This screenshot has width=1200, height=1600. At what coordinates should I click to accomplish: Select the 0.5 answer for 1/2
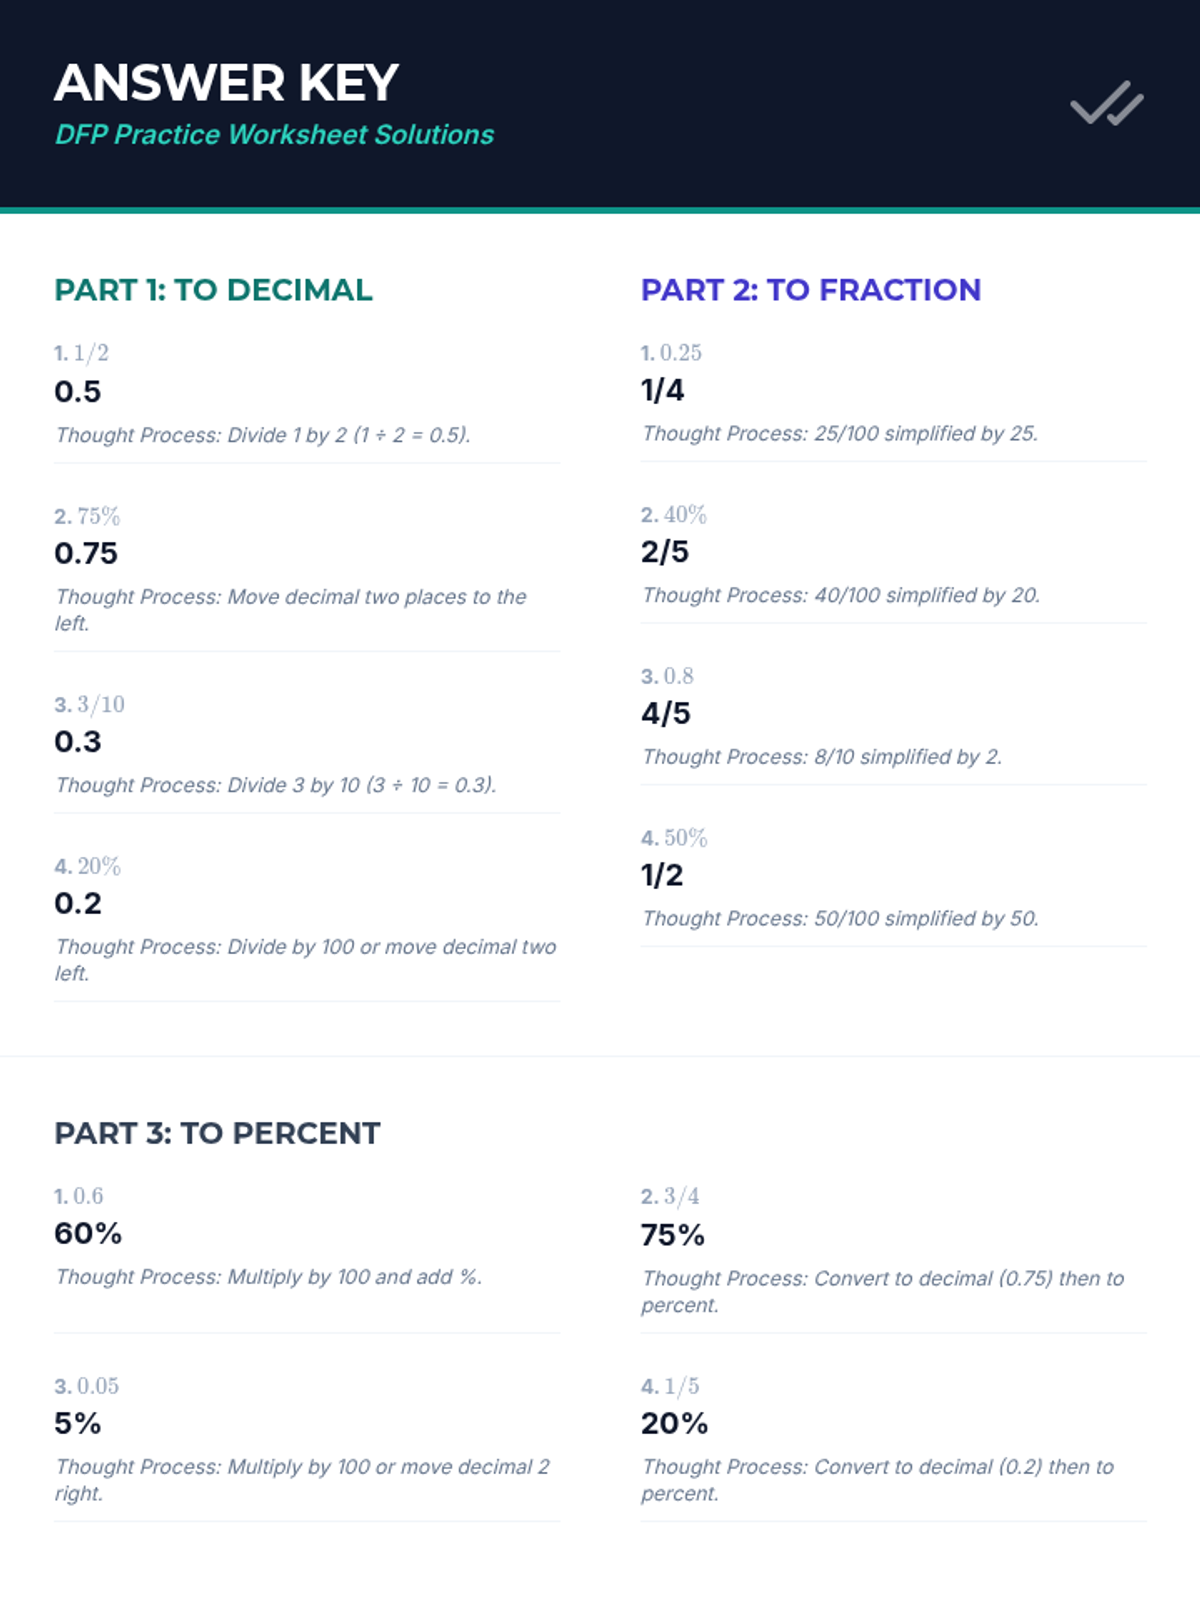point(78,392)
